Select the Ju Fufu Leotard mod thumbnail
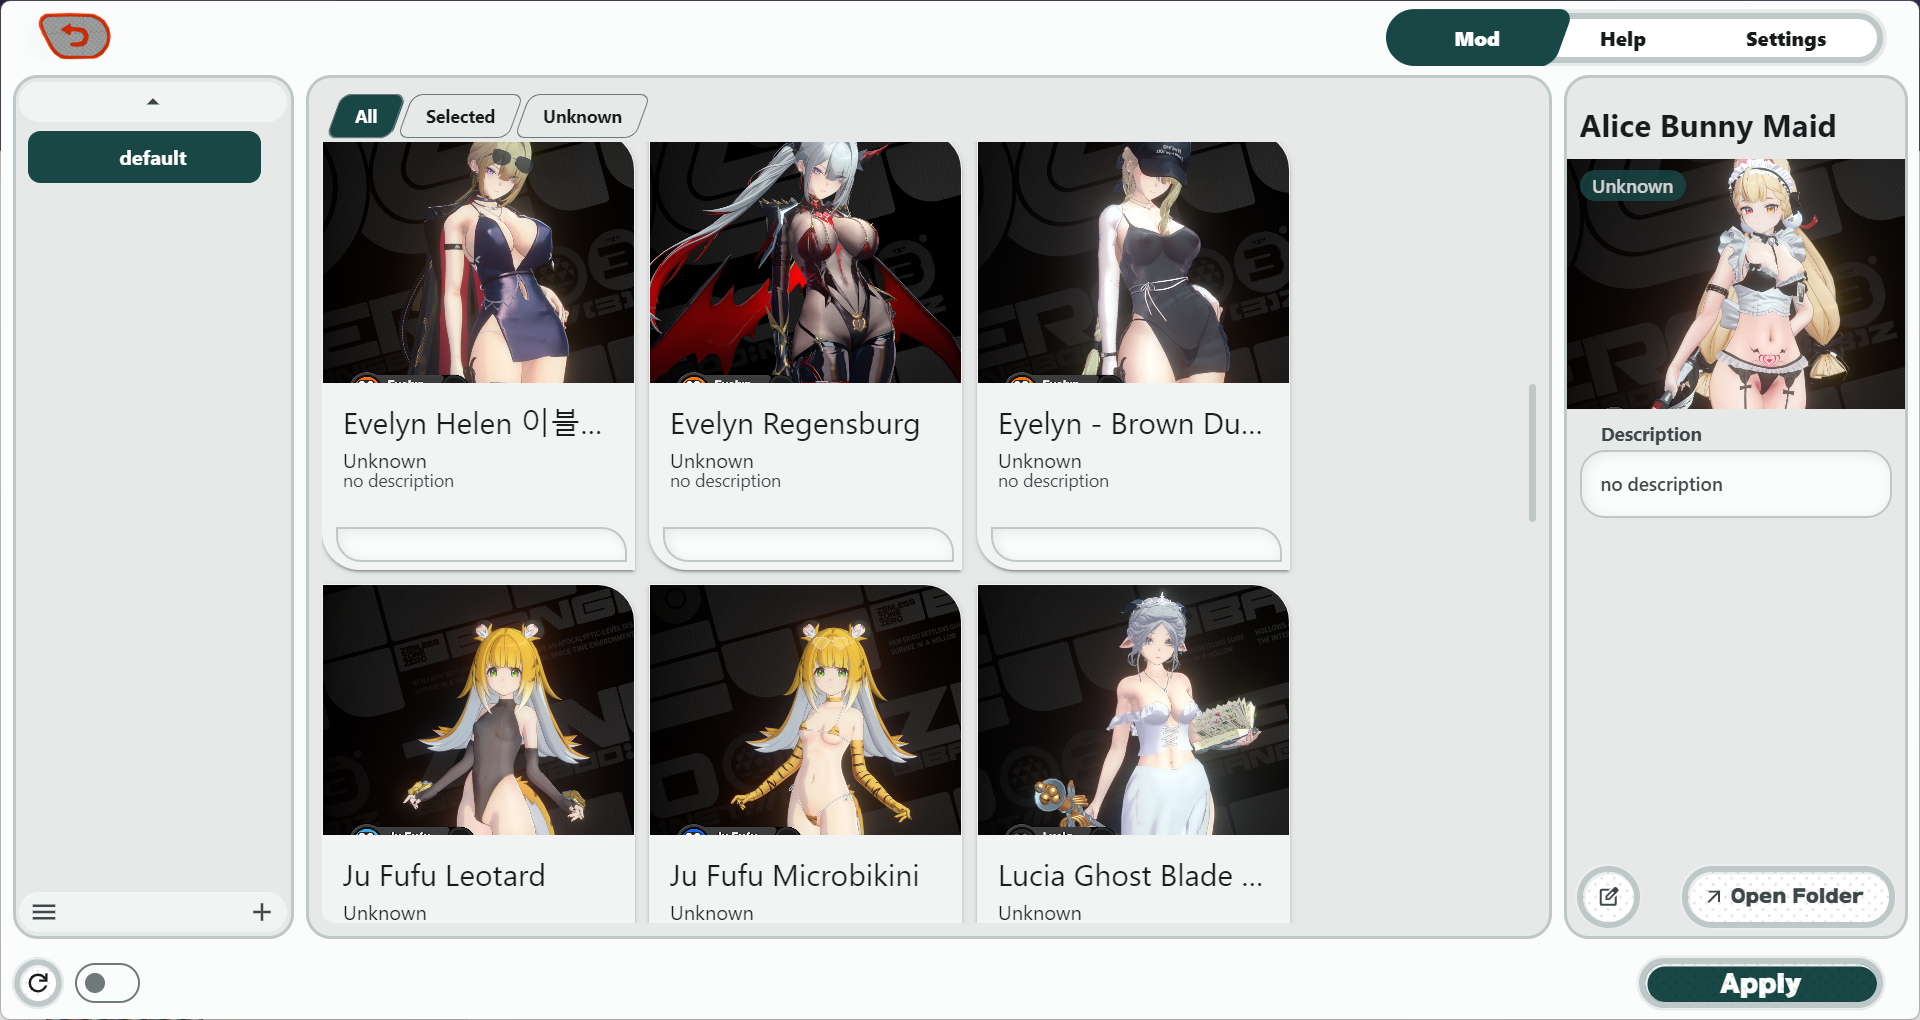 tap(478, 710)
